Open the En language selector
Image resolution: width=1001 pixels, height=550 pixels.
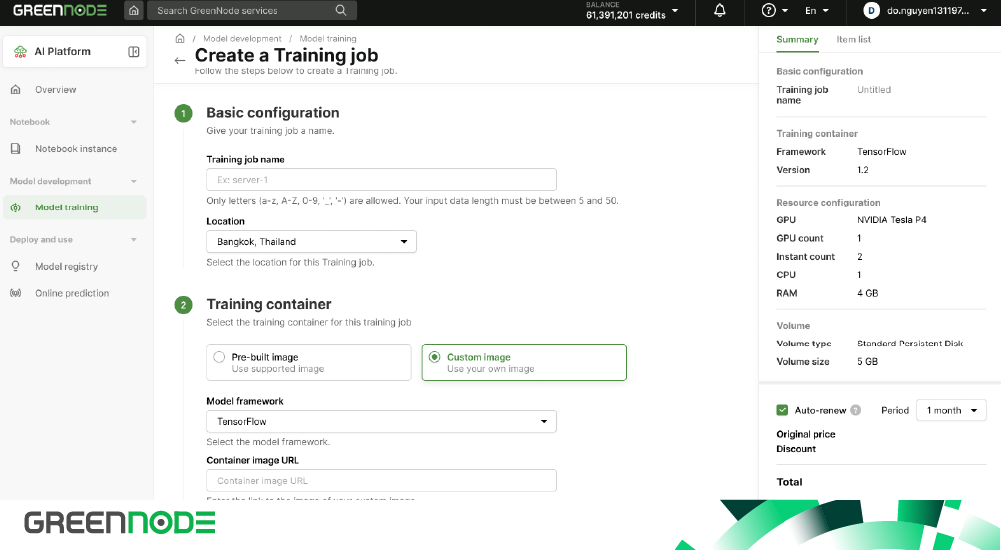click(817, 10)
